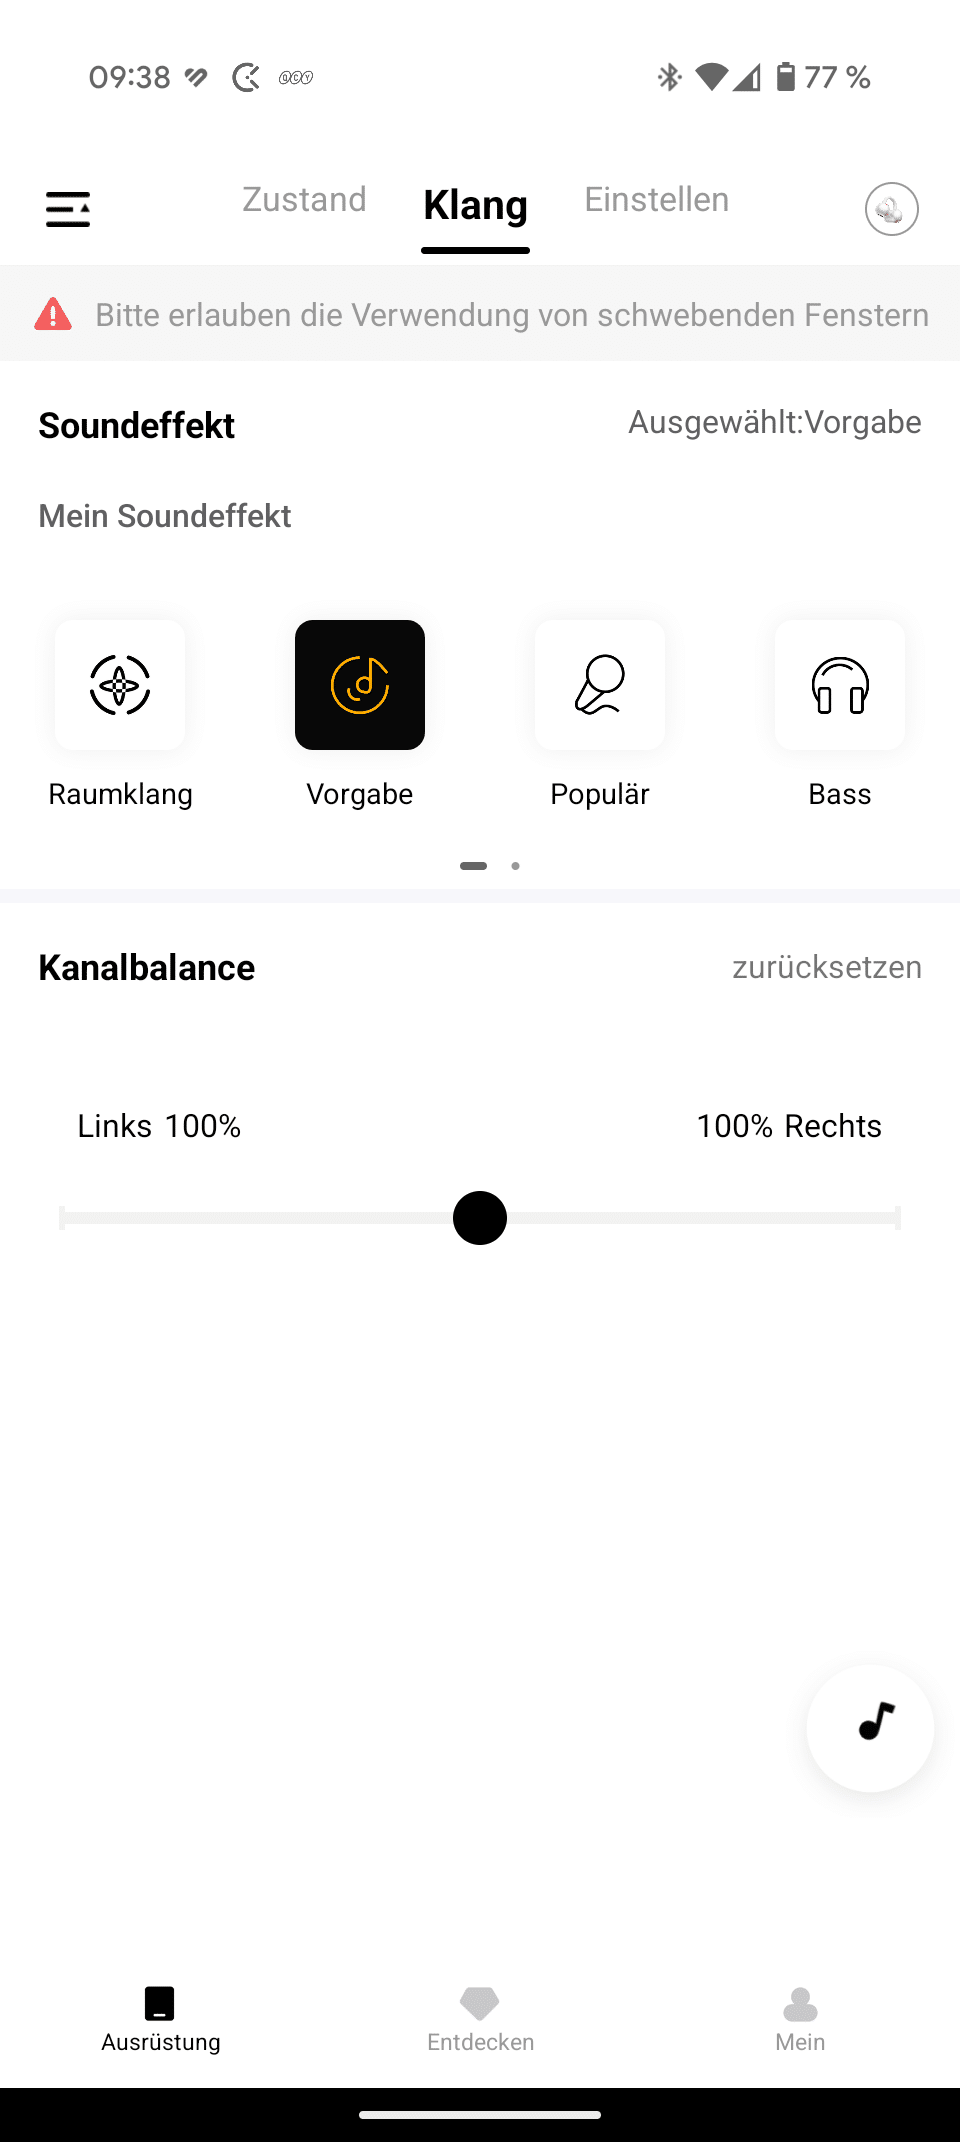Tap the floating music note button
The width and height of the screenshot is (960, 2142).
[x=870, y=1727]
